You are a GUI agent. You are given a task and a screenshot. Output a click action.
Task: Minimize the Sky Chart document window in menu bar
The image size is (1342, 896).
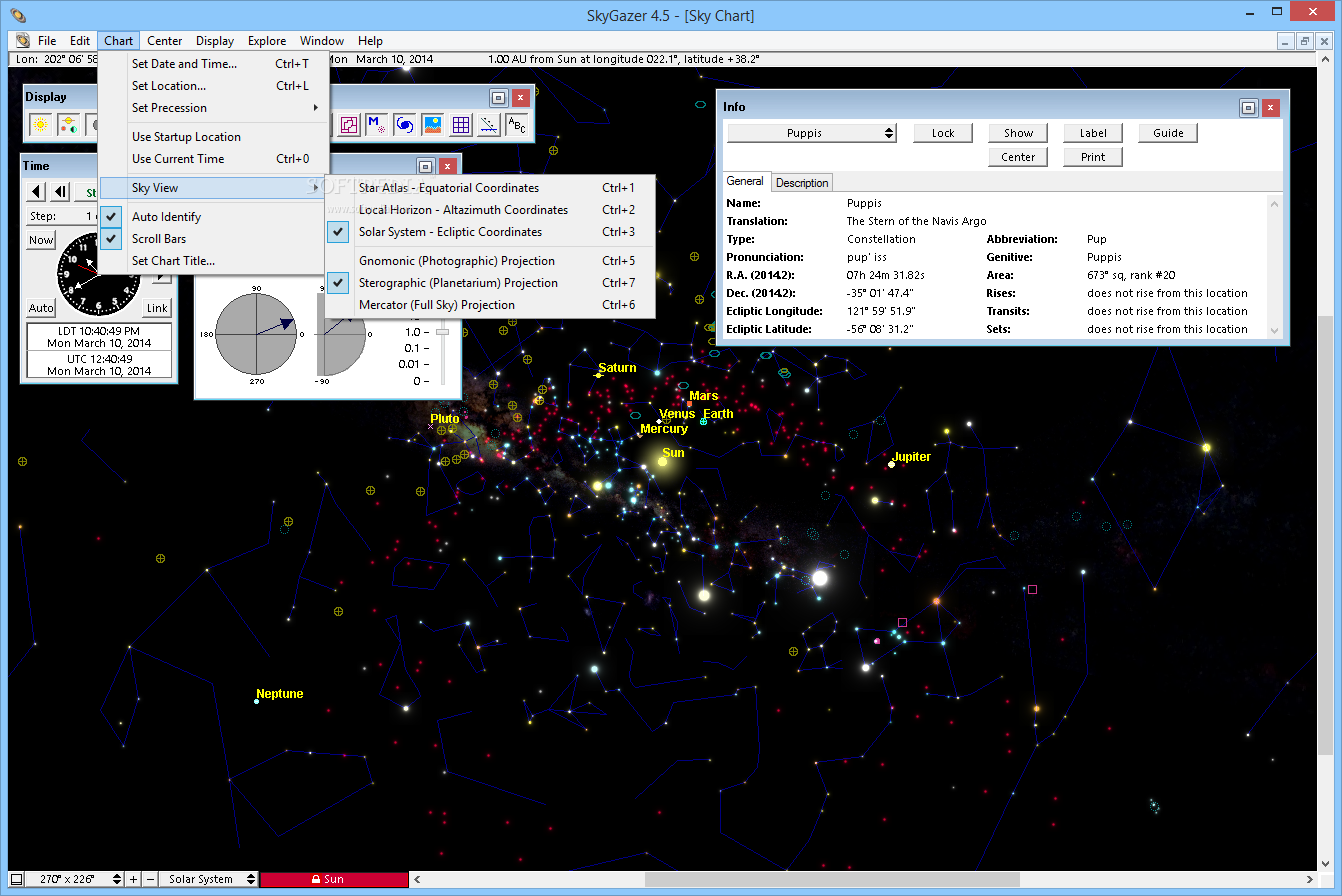pyautogui.click(x=1287, y=41)
